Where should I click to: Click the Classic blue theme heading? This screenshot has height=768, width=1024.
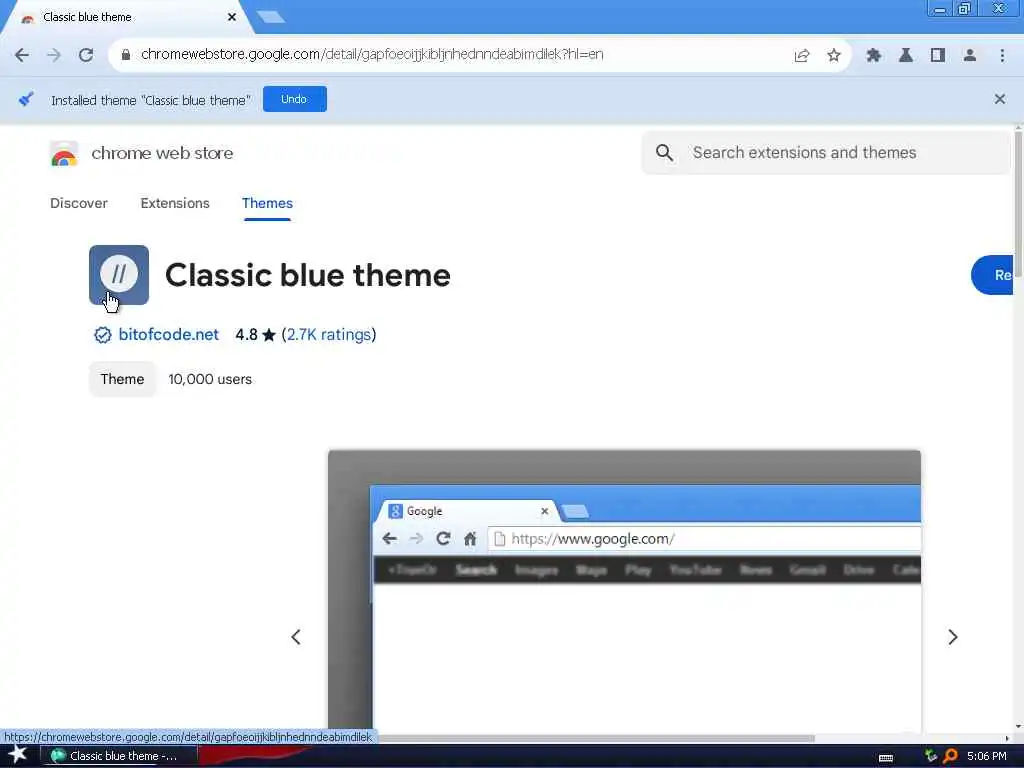(308, 275)
